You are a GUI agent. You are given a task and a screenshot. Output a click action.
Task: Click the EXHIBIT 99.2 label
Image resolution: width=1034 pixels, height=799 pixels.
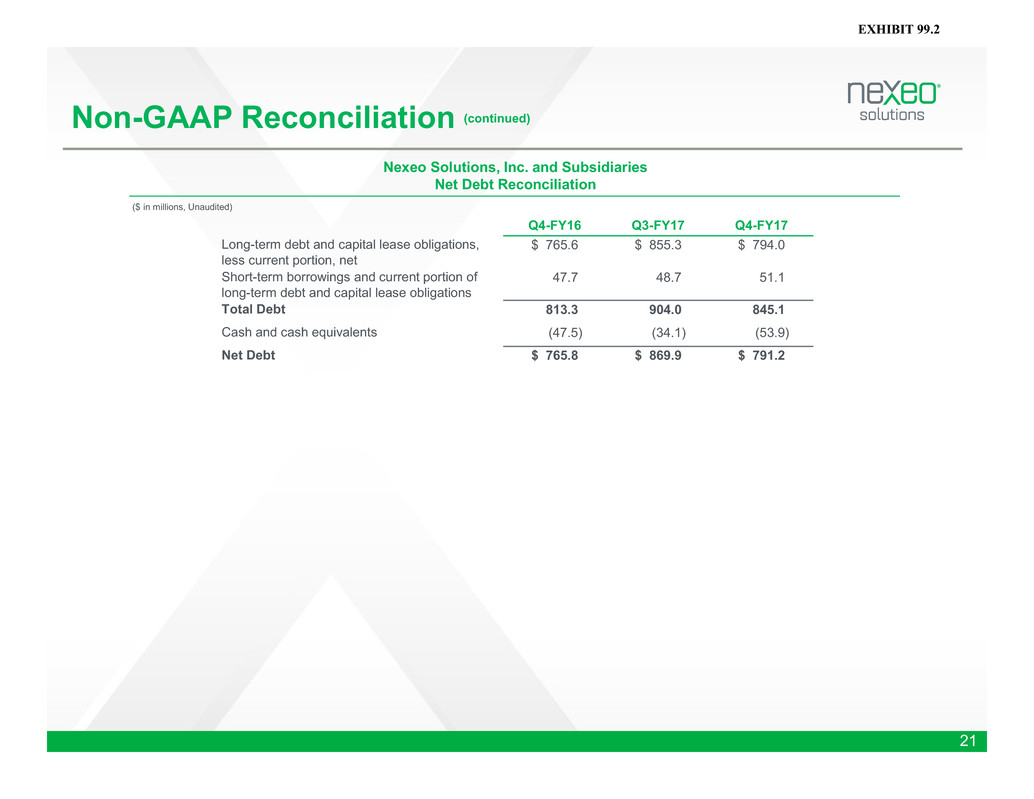[x=899, y=31]
